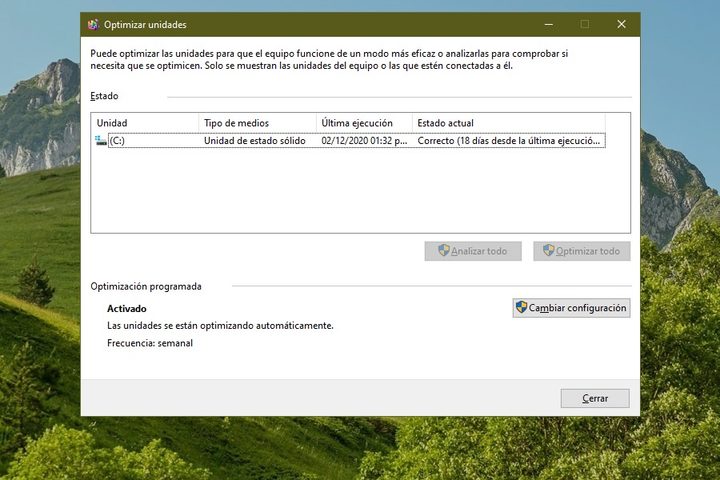This screenshot has width=720, height=480.
Task: Click 'Las unidades se están optimizando automáticamente.' text
Action: click(x=220, y=326)
